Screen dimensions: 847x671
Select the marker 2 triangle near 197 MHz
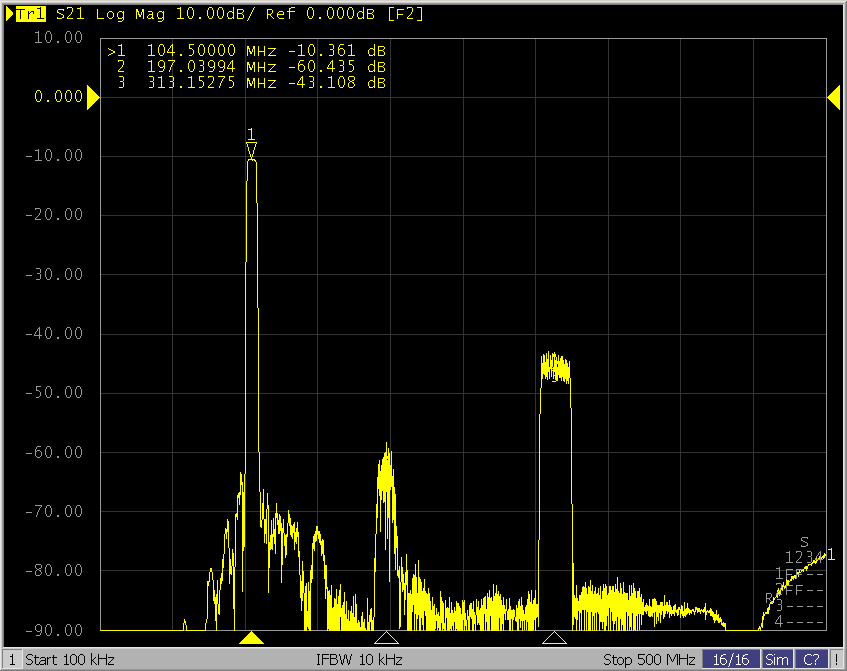click(x=386, y=637)
